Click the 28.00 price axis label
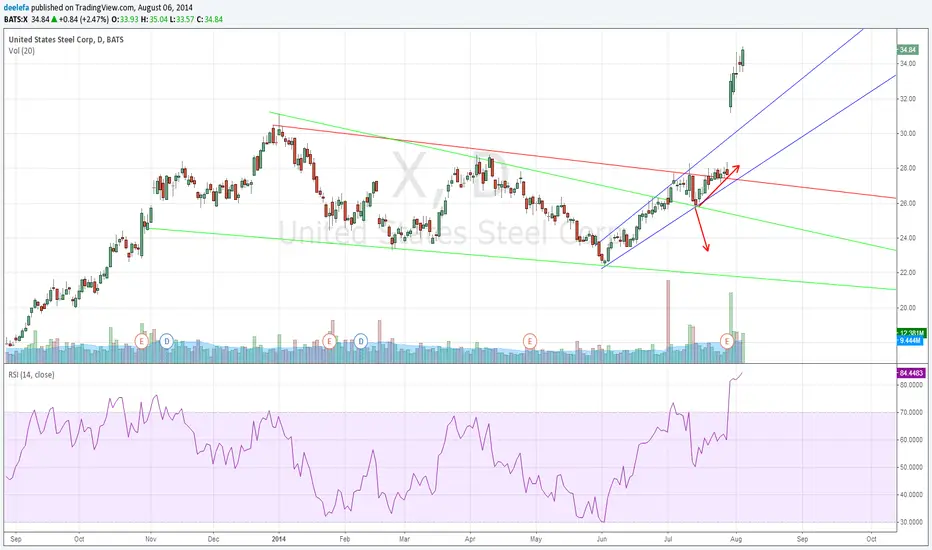This screenshot has width=932, height=550. coord(907,168)
